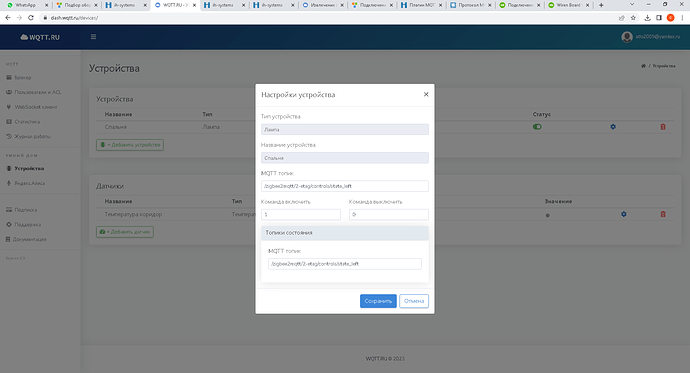The image size is (690, 373).
Task: Click the hamburger menu icon in header
Action: [x=93, y=37]
